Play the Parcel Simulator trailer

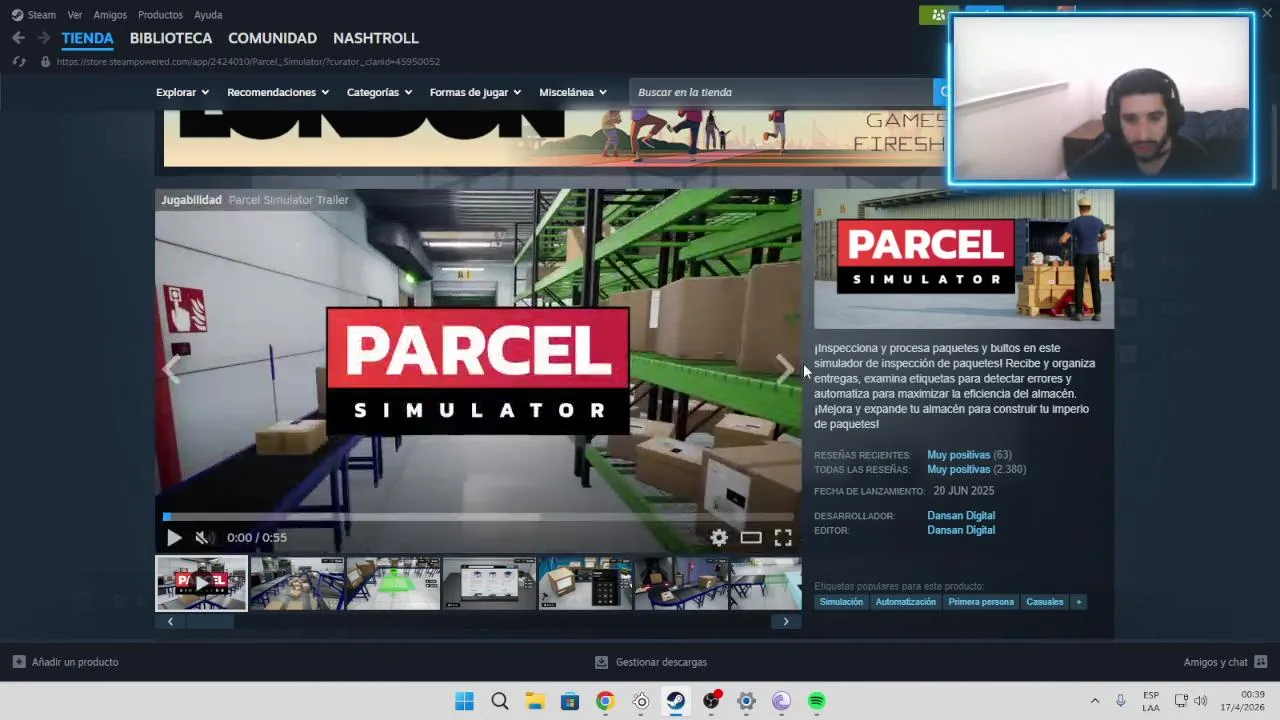tap(174, 537)
